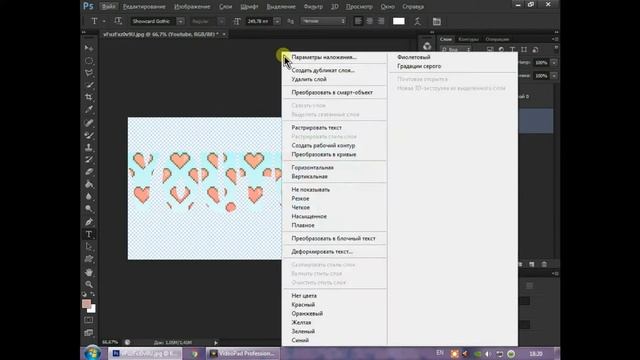Toggle the type layer filter icon
The width and height of the screenshot is (640, 360).
pos(513,50)
